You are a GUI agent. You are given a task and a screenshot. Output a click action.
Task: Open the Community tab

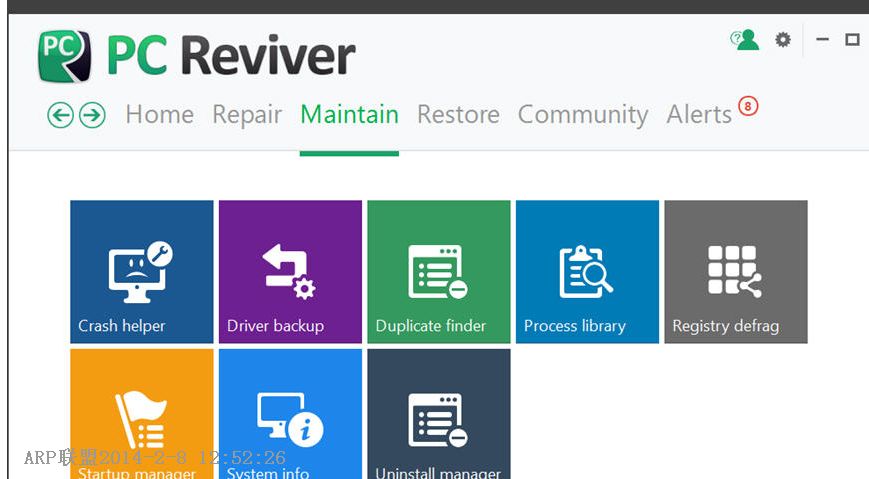[x=583, y=115]
